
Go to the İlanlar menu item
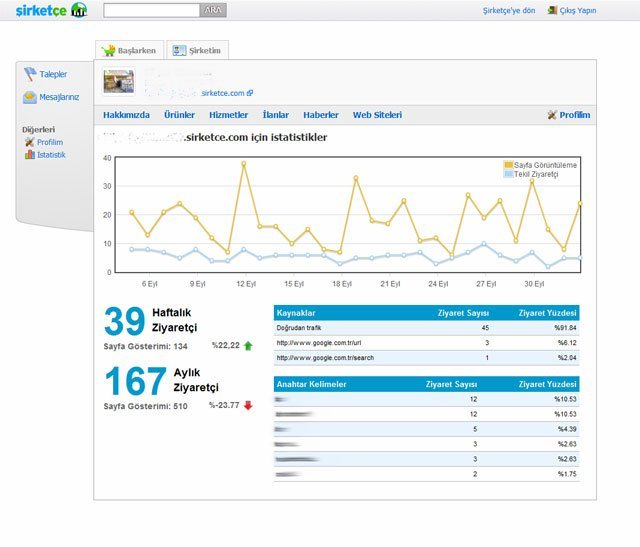(x=275, y=115)
